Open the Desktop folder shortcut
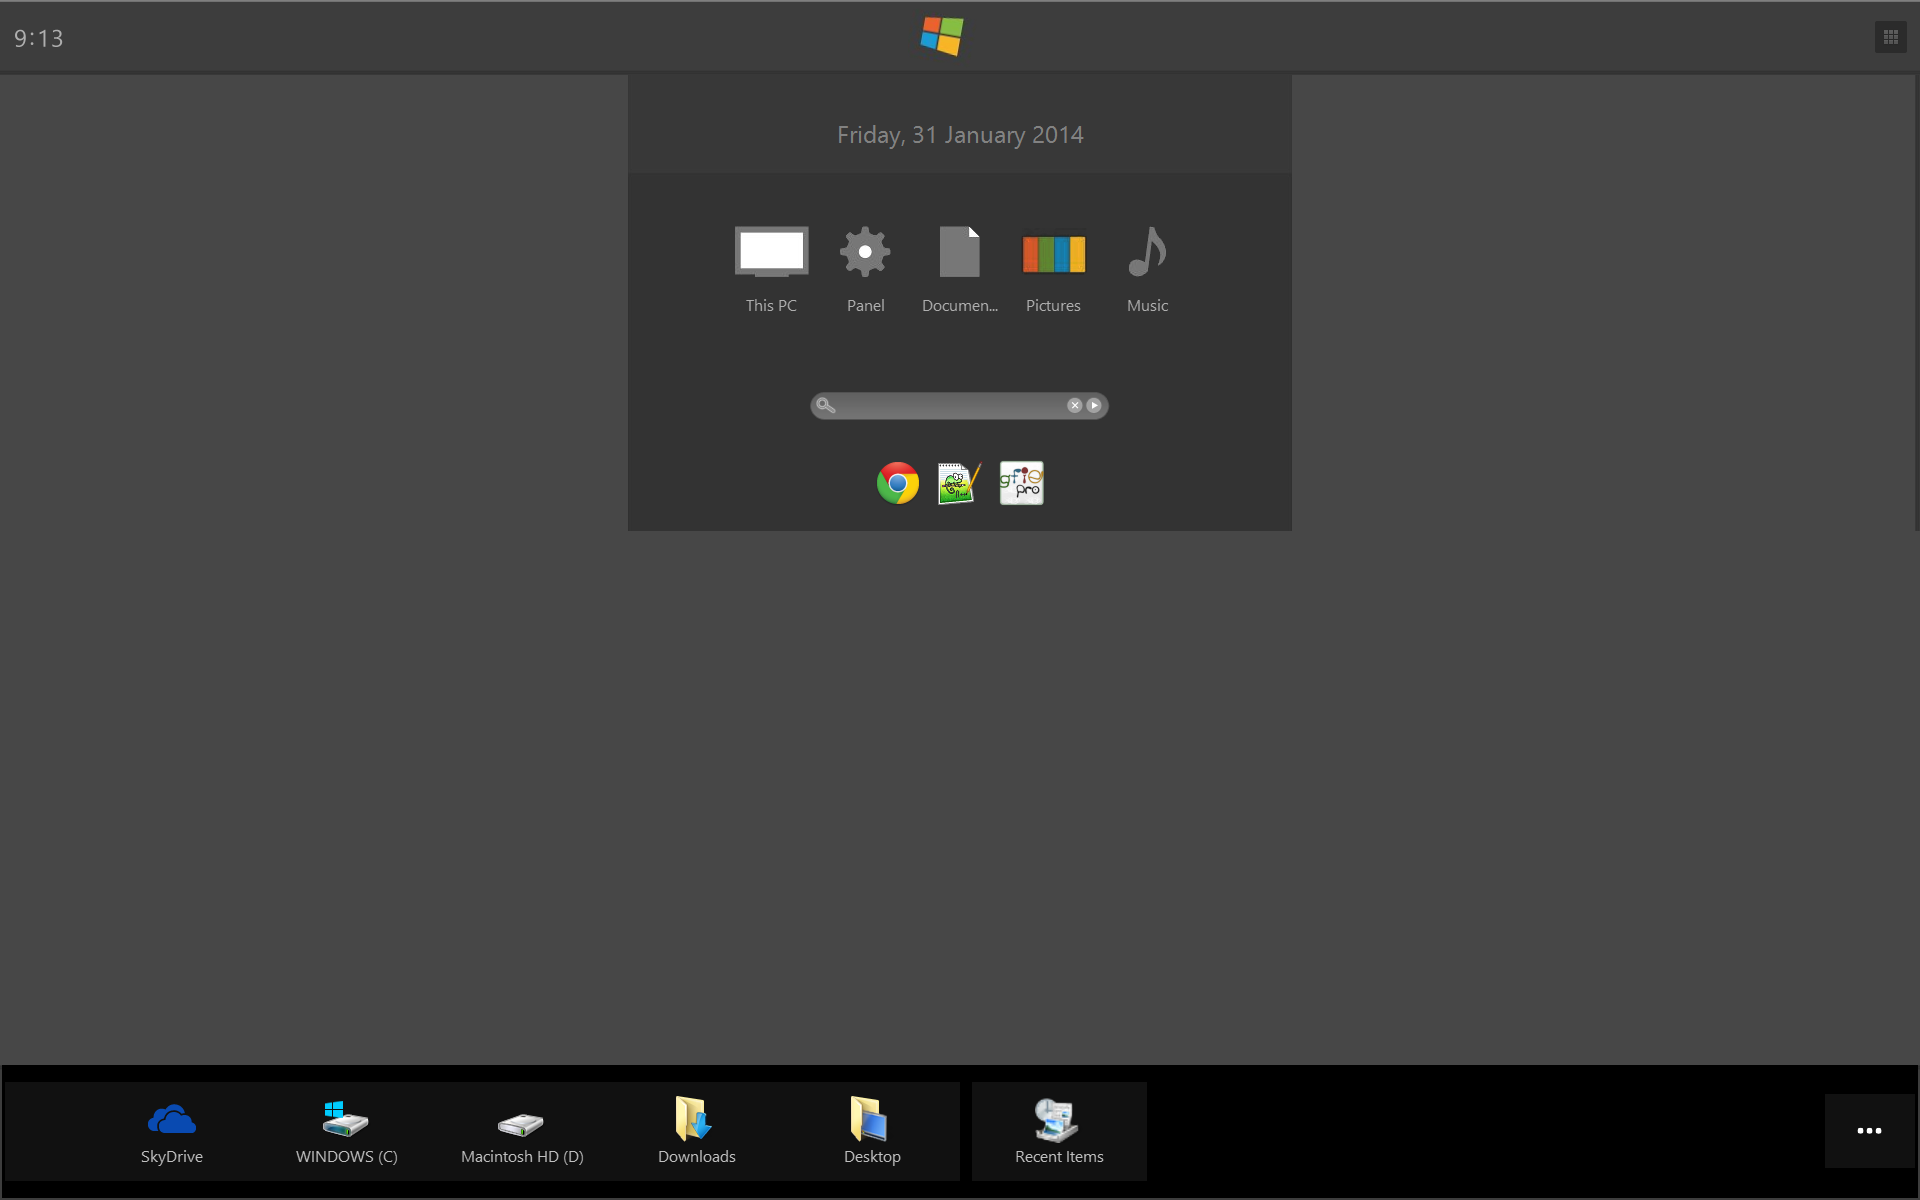 (871, 1131)
